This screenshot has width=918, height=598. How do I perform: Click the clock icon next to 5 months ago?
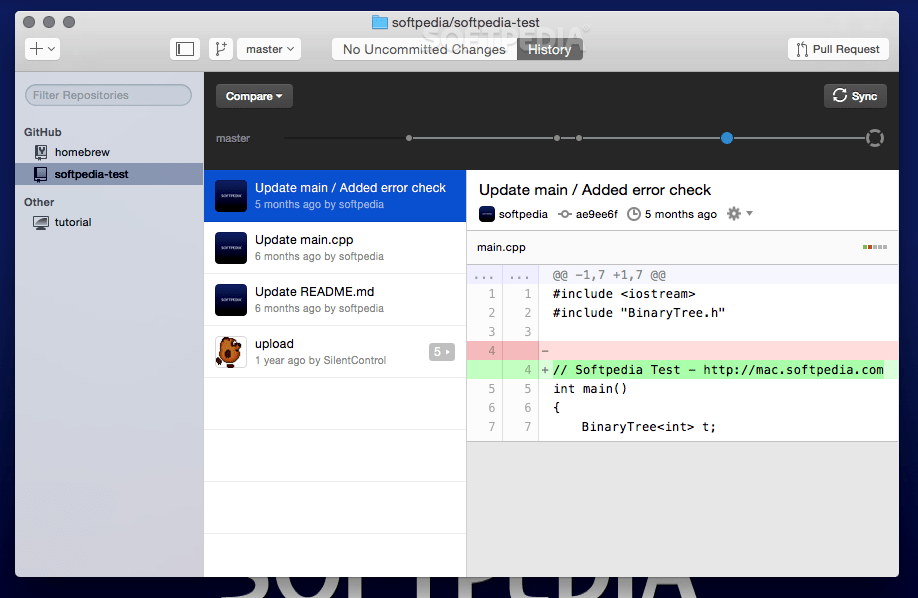coord(633,214)
